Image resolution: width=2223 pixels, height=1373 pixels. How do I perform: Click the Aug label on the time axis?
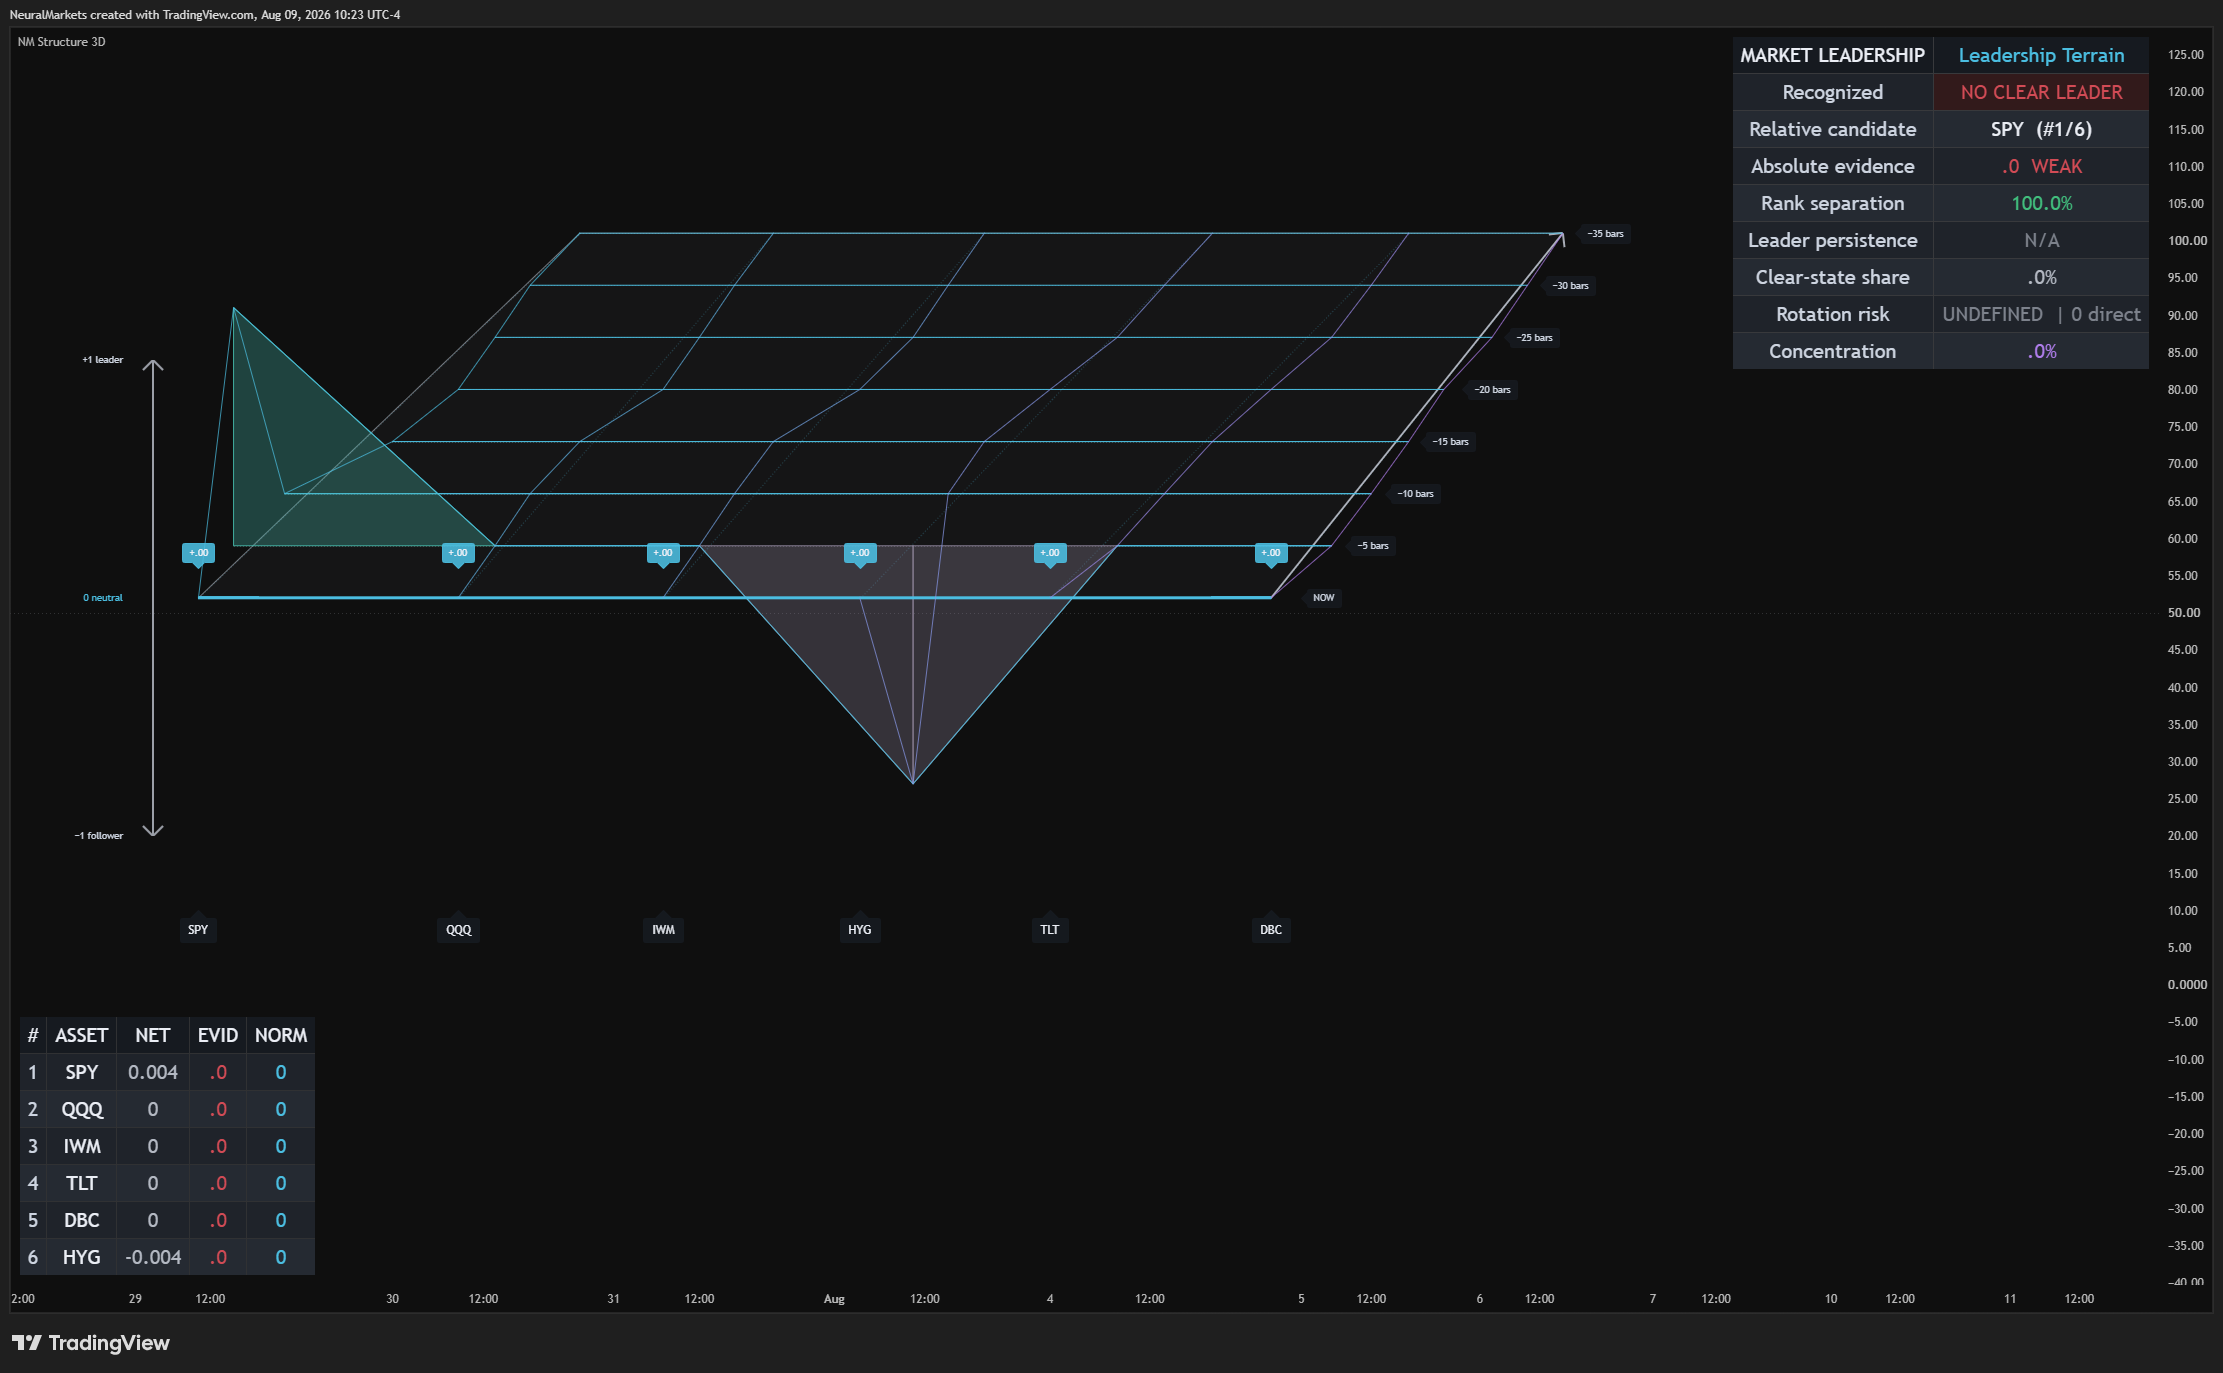click(x=834, y=1298)
